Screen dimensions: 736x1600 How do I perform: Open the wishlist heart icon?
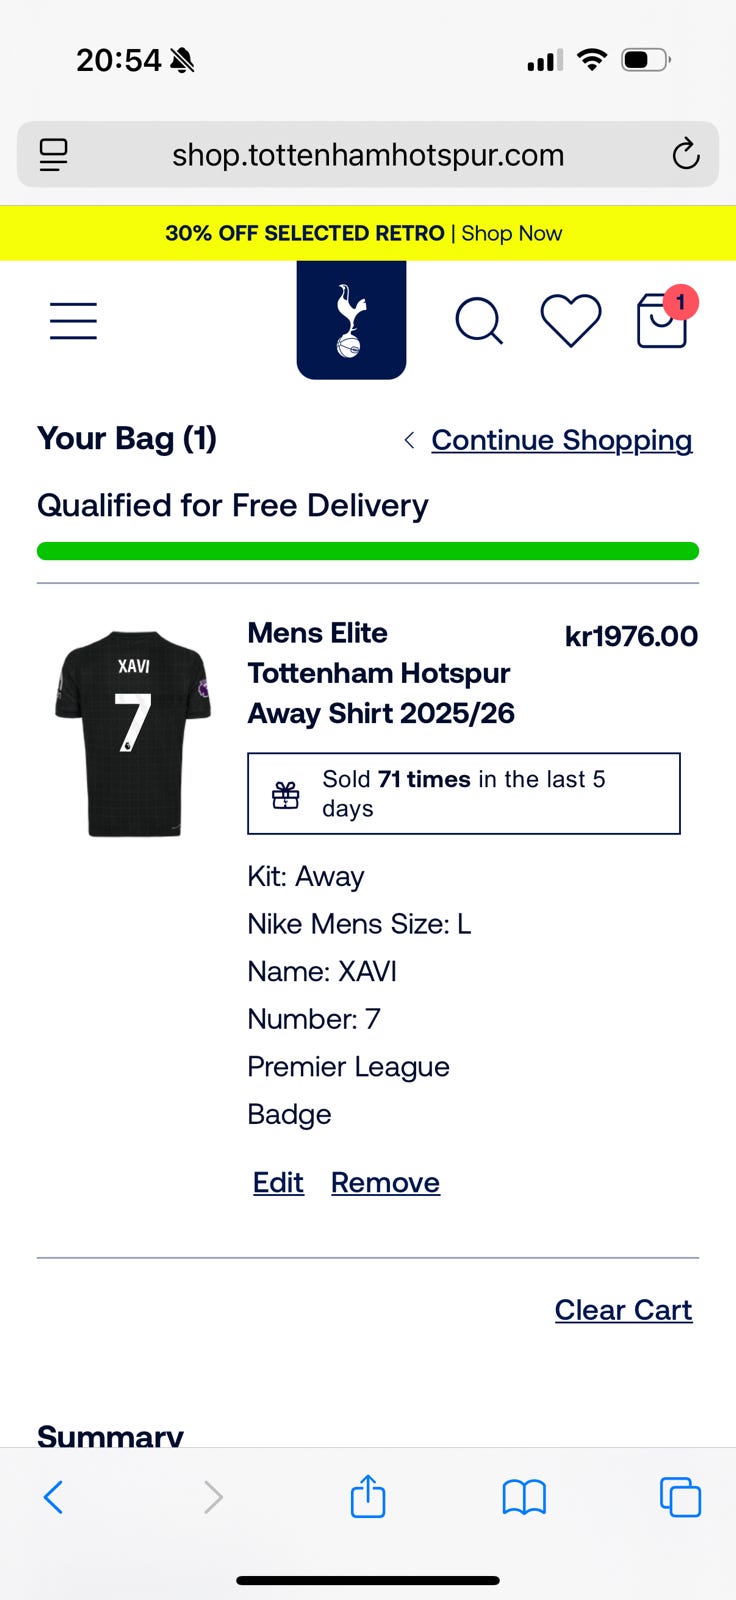[x=570, y=321]
